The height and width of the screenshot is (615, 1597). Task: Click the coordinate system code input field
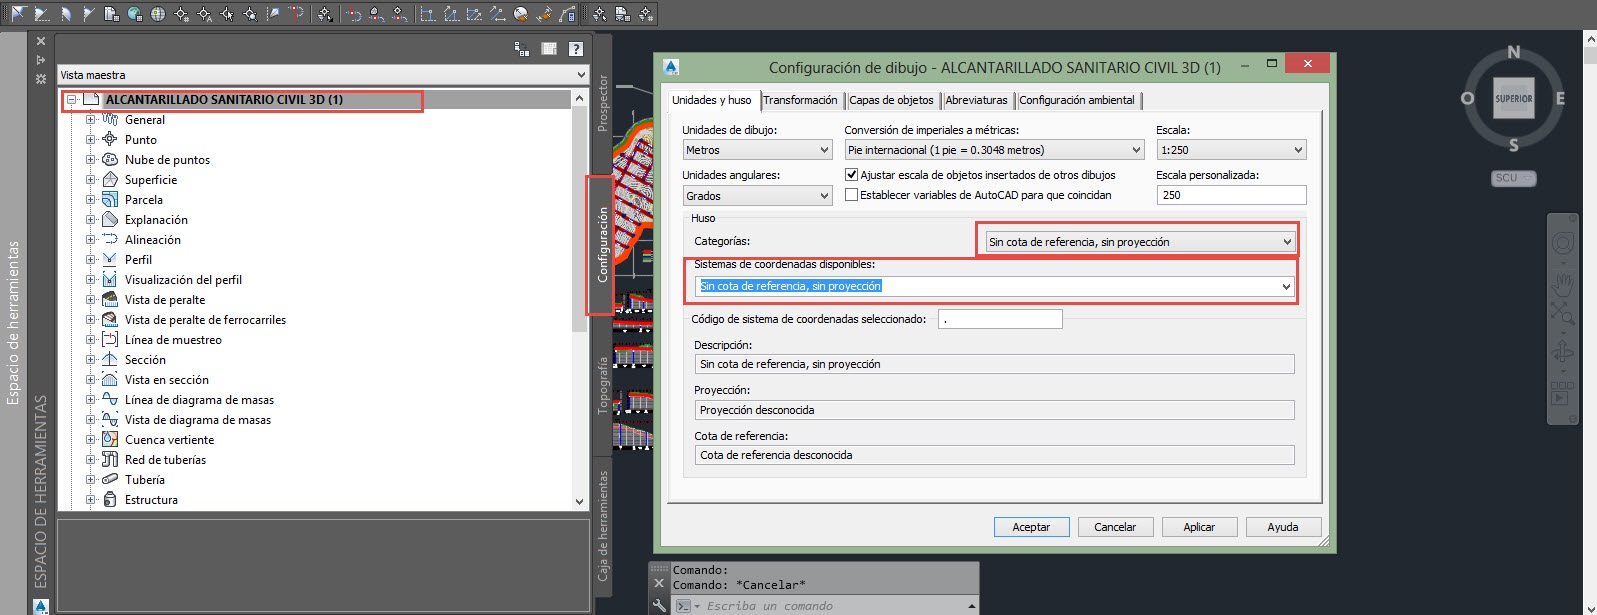click(x=1000, y=319)
